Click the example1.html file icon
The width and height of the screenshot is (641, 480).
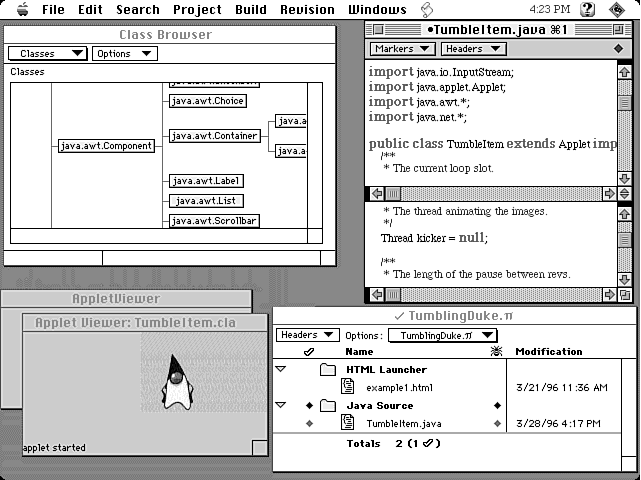click(348, 387)
